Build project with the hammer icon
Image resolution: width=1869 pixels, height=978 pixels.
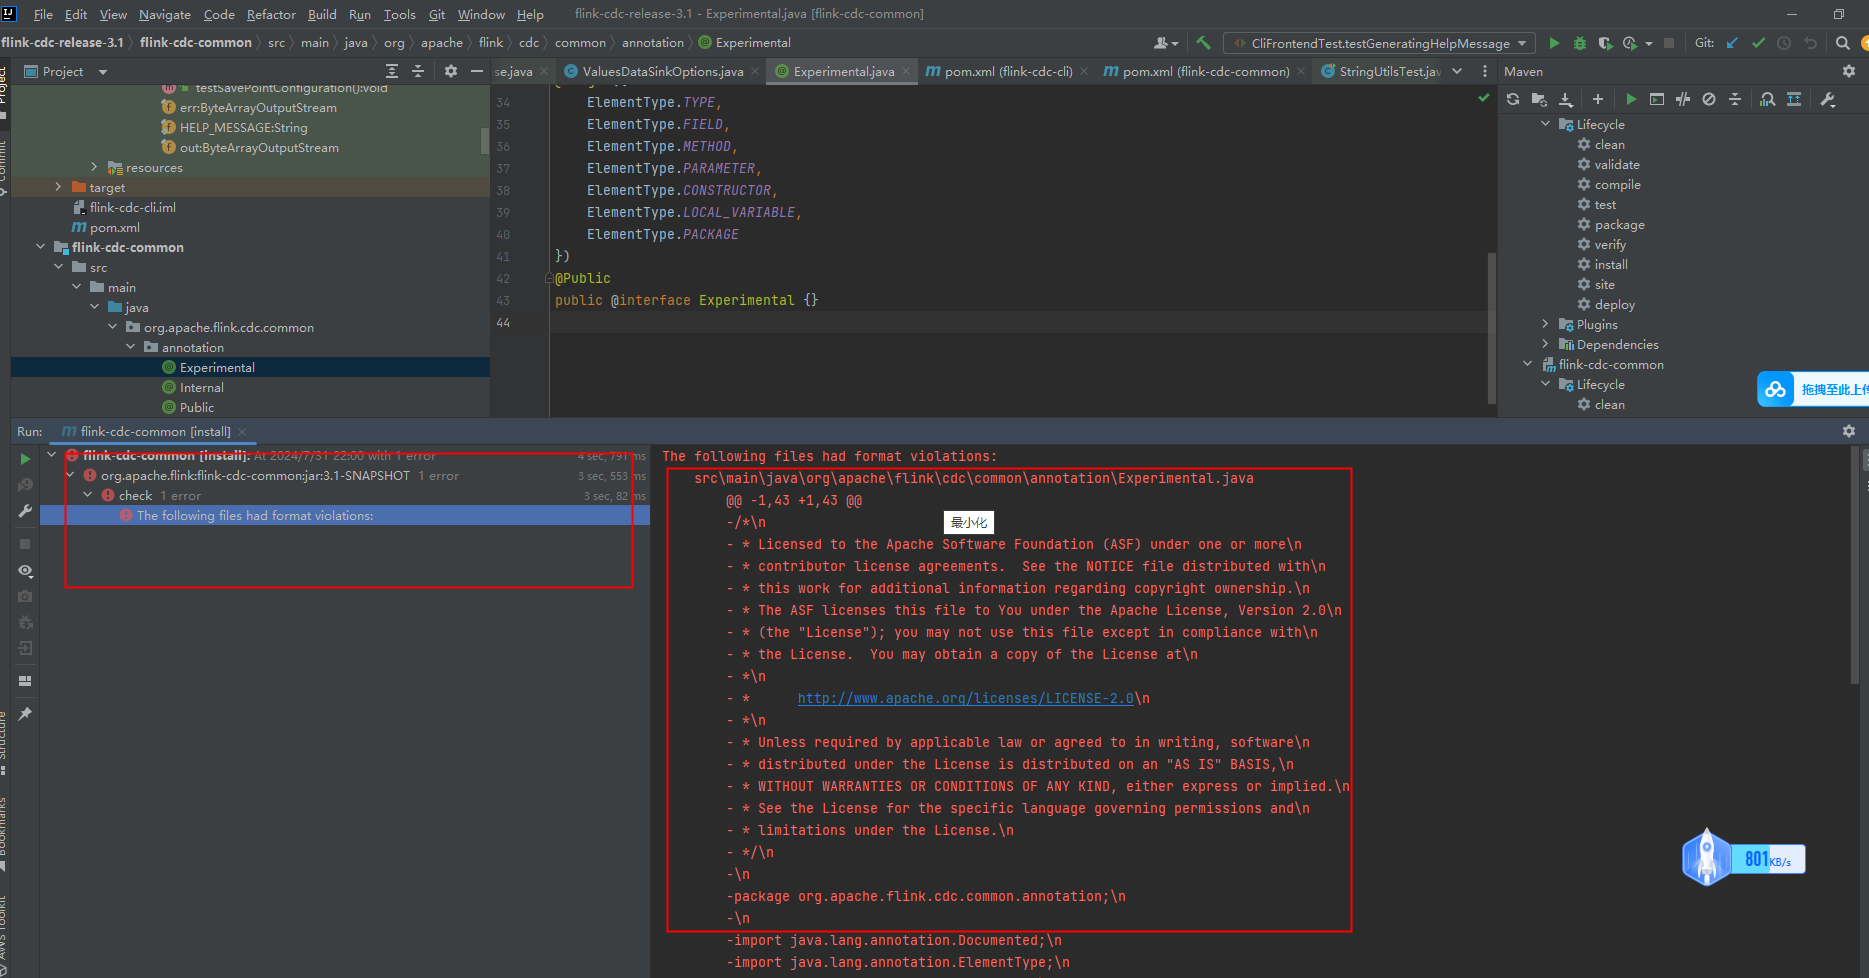pyautogui.click(x=1204, y=43)
